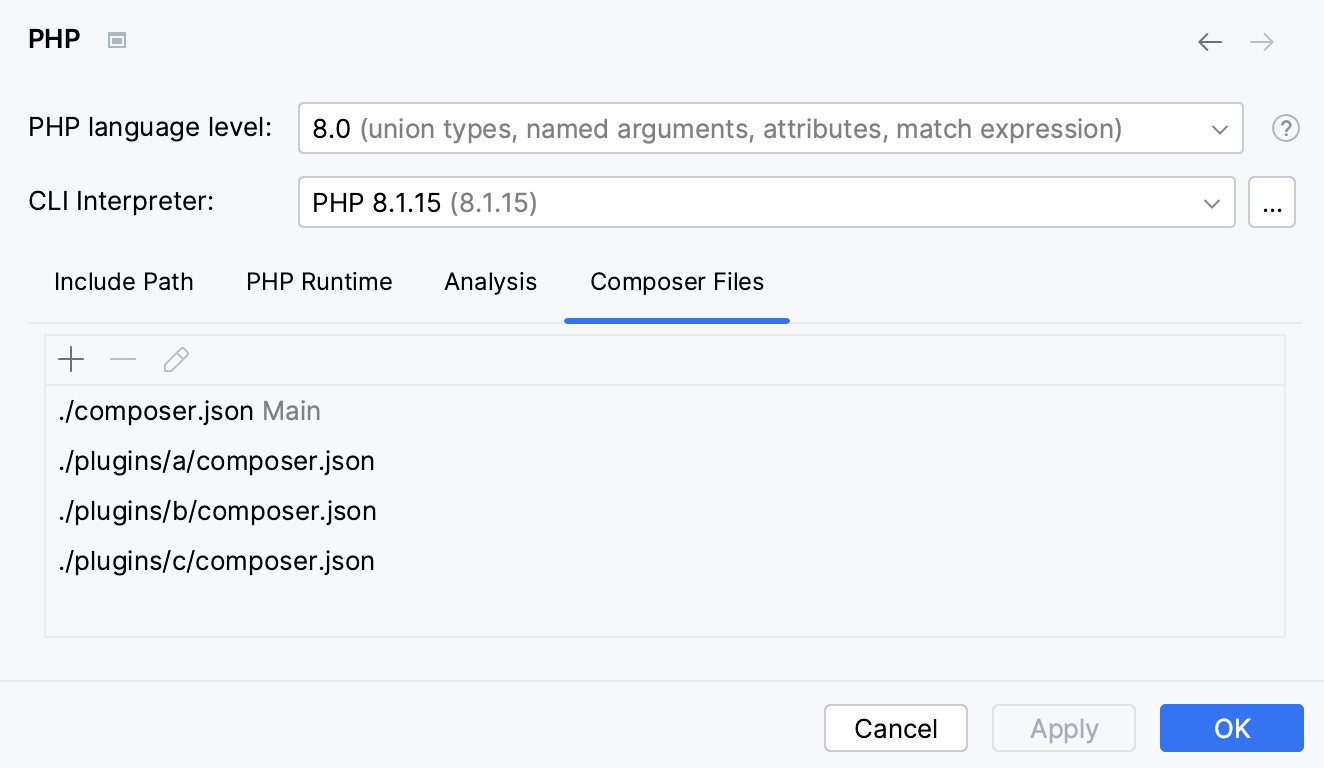Click the OK button
This screenshot has width=1324, height=768.
[x=1231, y=728]
